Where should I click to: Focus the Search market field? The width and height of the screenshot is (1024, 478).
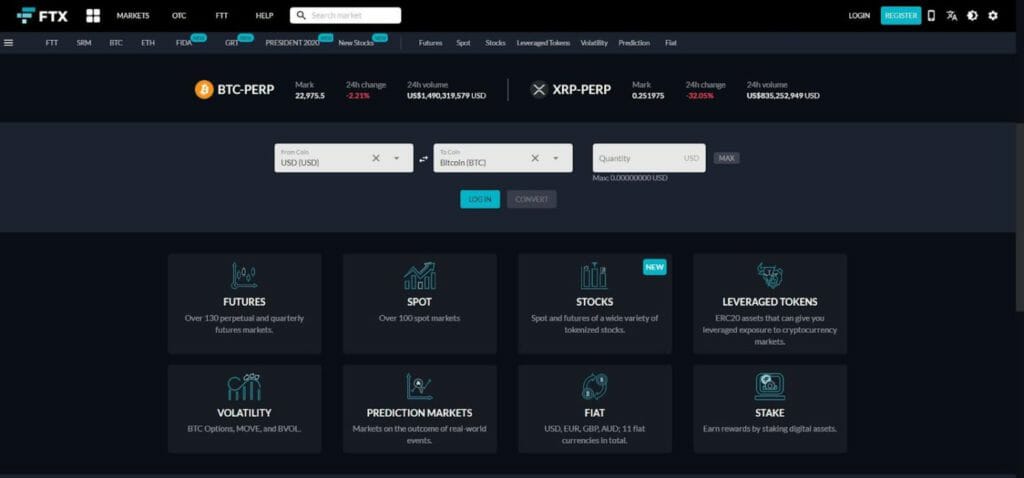click(x=345, y=16)
